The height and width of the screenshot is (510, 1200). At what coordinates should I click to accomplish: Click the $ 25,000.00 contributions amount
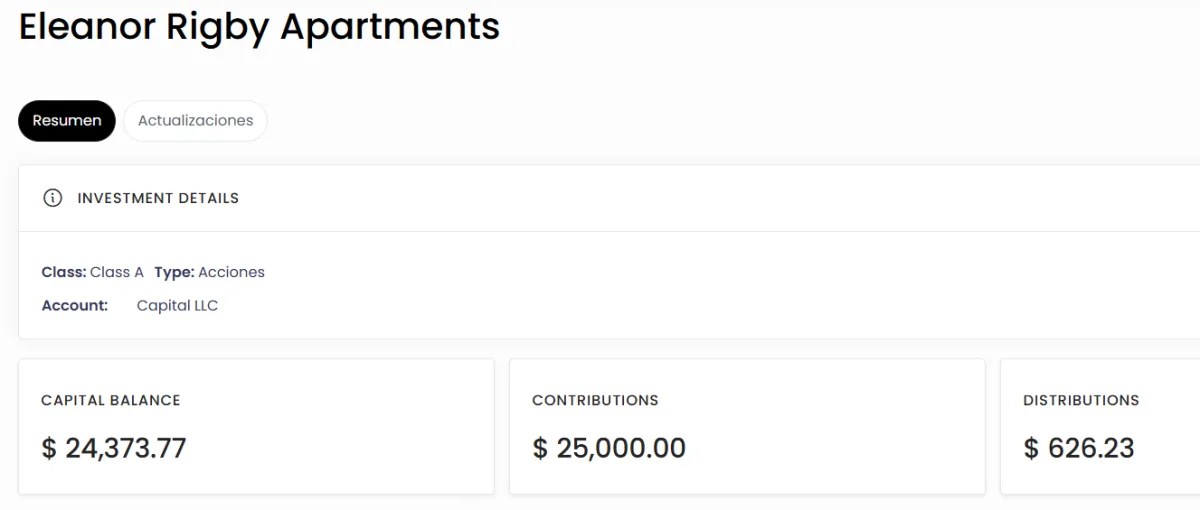[609, 448]
